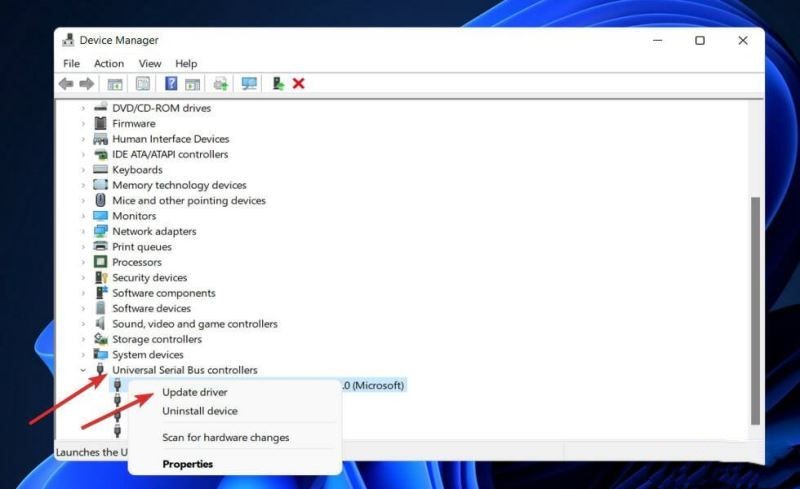Click the monitor-shaped scan hardware toolbar icon
Viewport: 800px width, 489px height.
click(249, 84)
